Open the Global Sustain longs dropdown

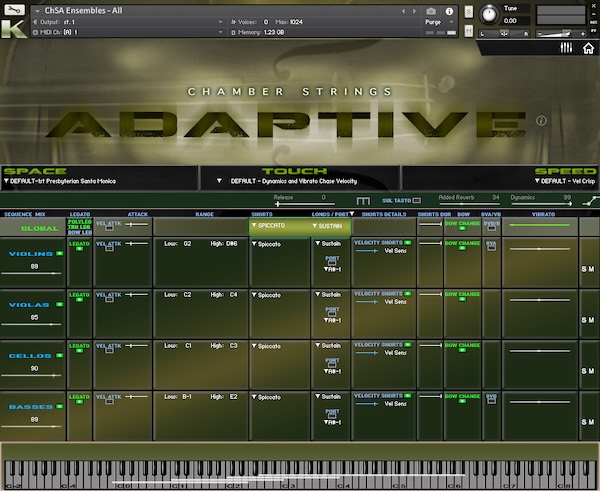(327, 226)
